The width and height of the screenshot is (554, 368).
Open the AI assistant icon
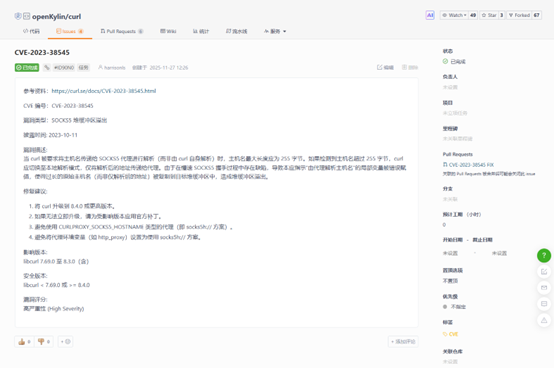click(430, 15)
